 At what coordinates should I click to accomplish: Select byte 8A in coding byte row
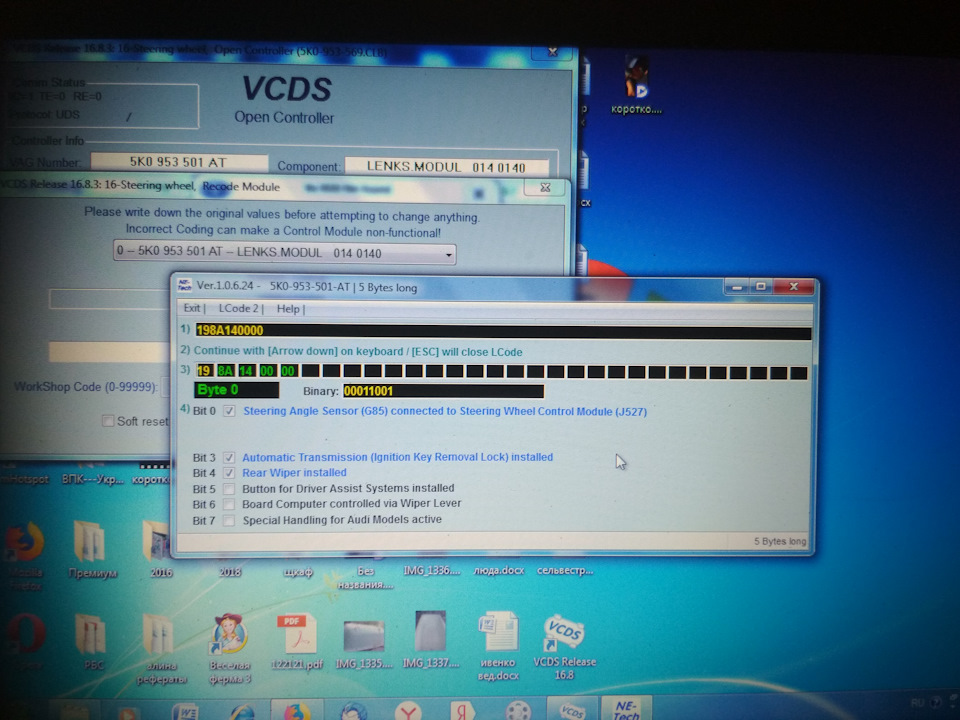[x=225, y=371]
